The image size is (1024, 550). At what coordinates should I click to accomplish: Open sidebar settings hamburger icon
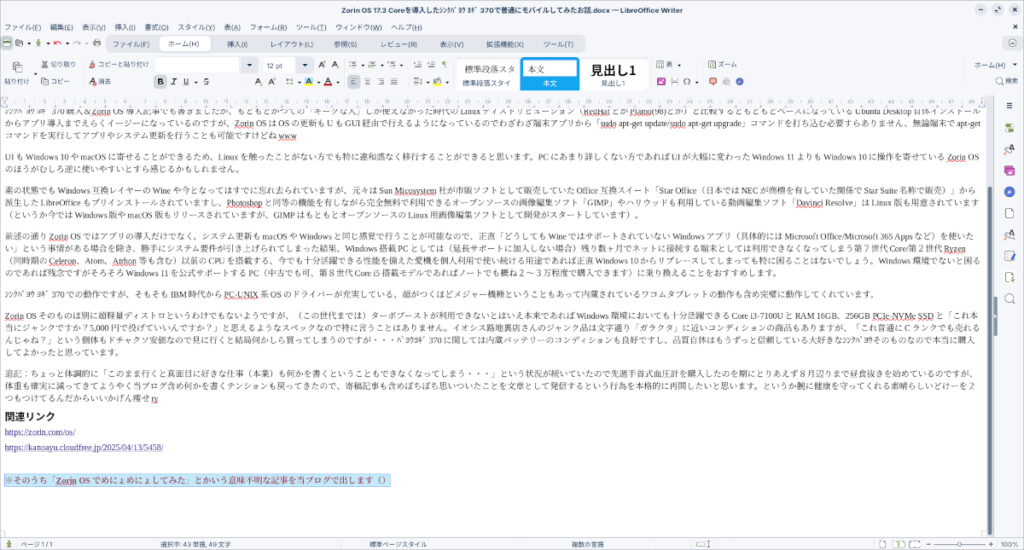pos(1010,106)
